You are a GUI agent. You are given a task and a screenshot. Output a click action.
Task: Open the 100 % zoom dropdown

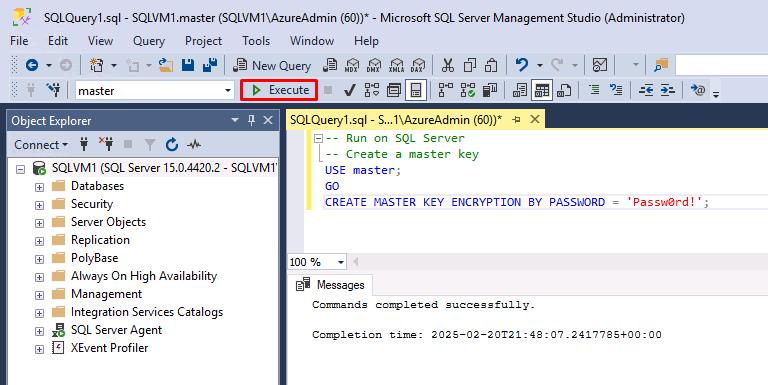[341, 262]
